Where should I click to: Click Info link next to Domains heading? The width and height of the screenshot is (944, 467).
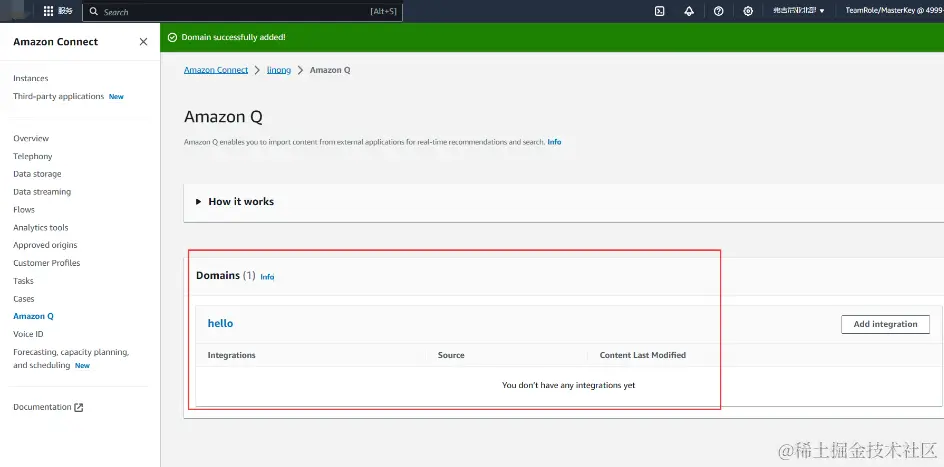pos(267,277)
